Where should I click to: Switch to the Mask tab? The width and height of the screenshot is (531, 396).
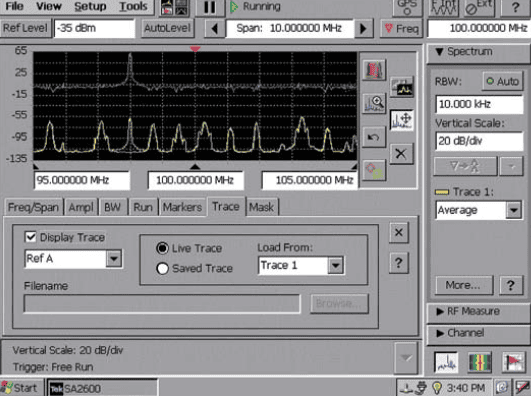click(x=261, y=207)
